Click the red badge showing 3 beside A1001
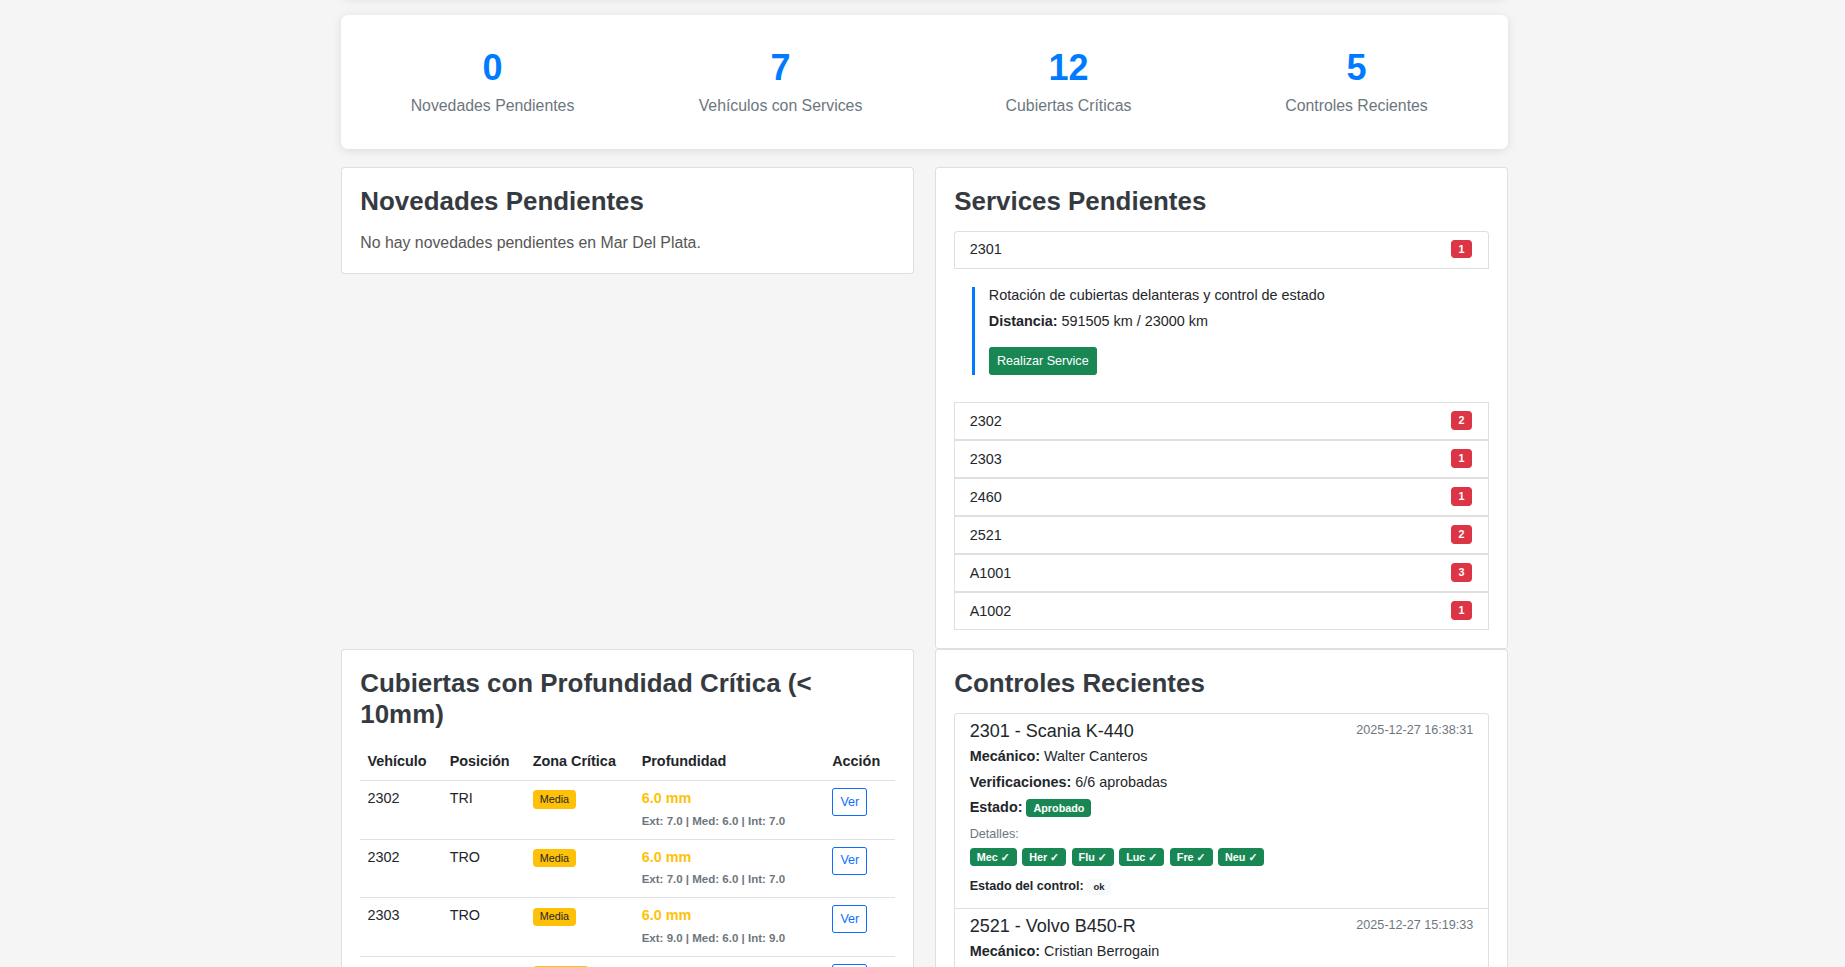Screen dimensions: 1845x967 tap(1461, 572)
